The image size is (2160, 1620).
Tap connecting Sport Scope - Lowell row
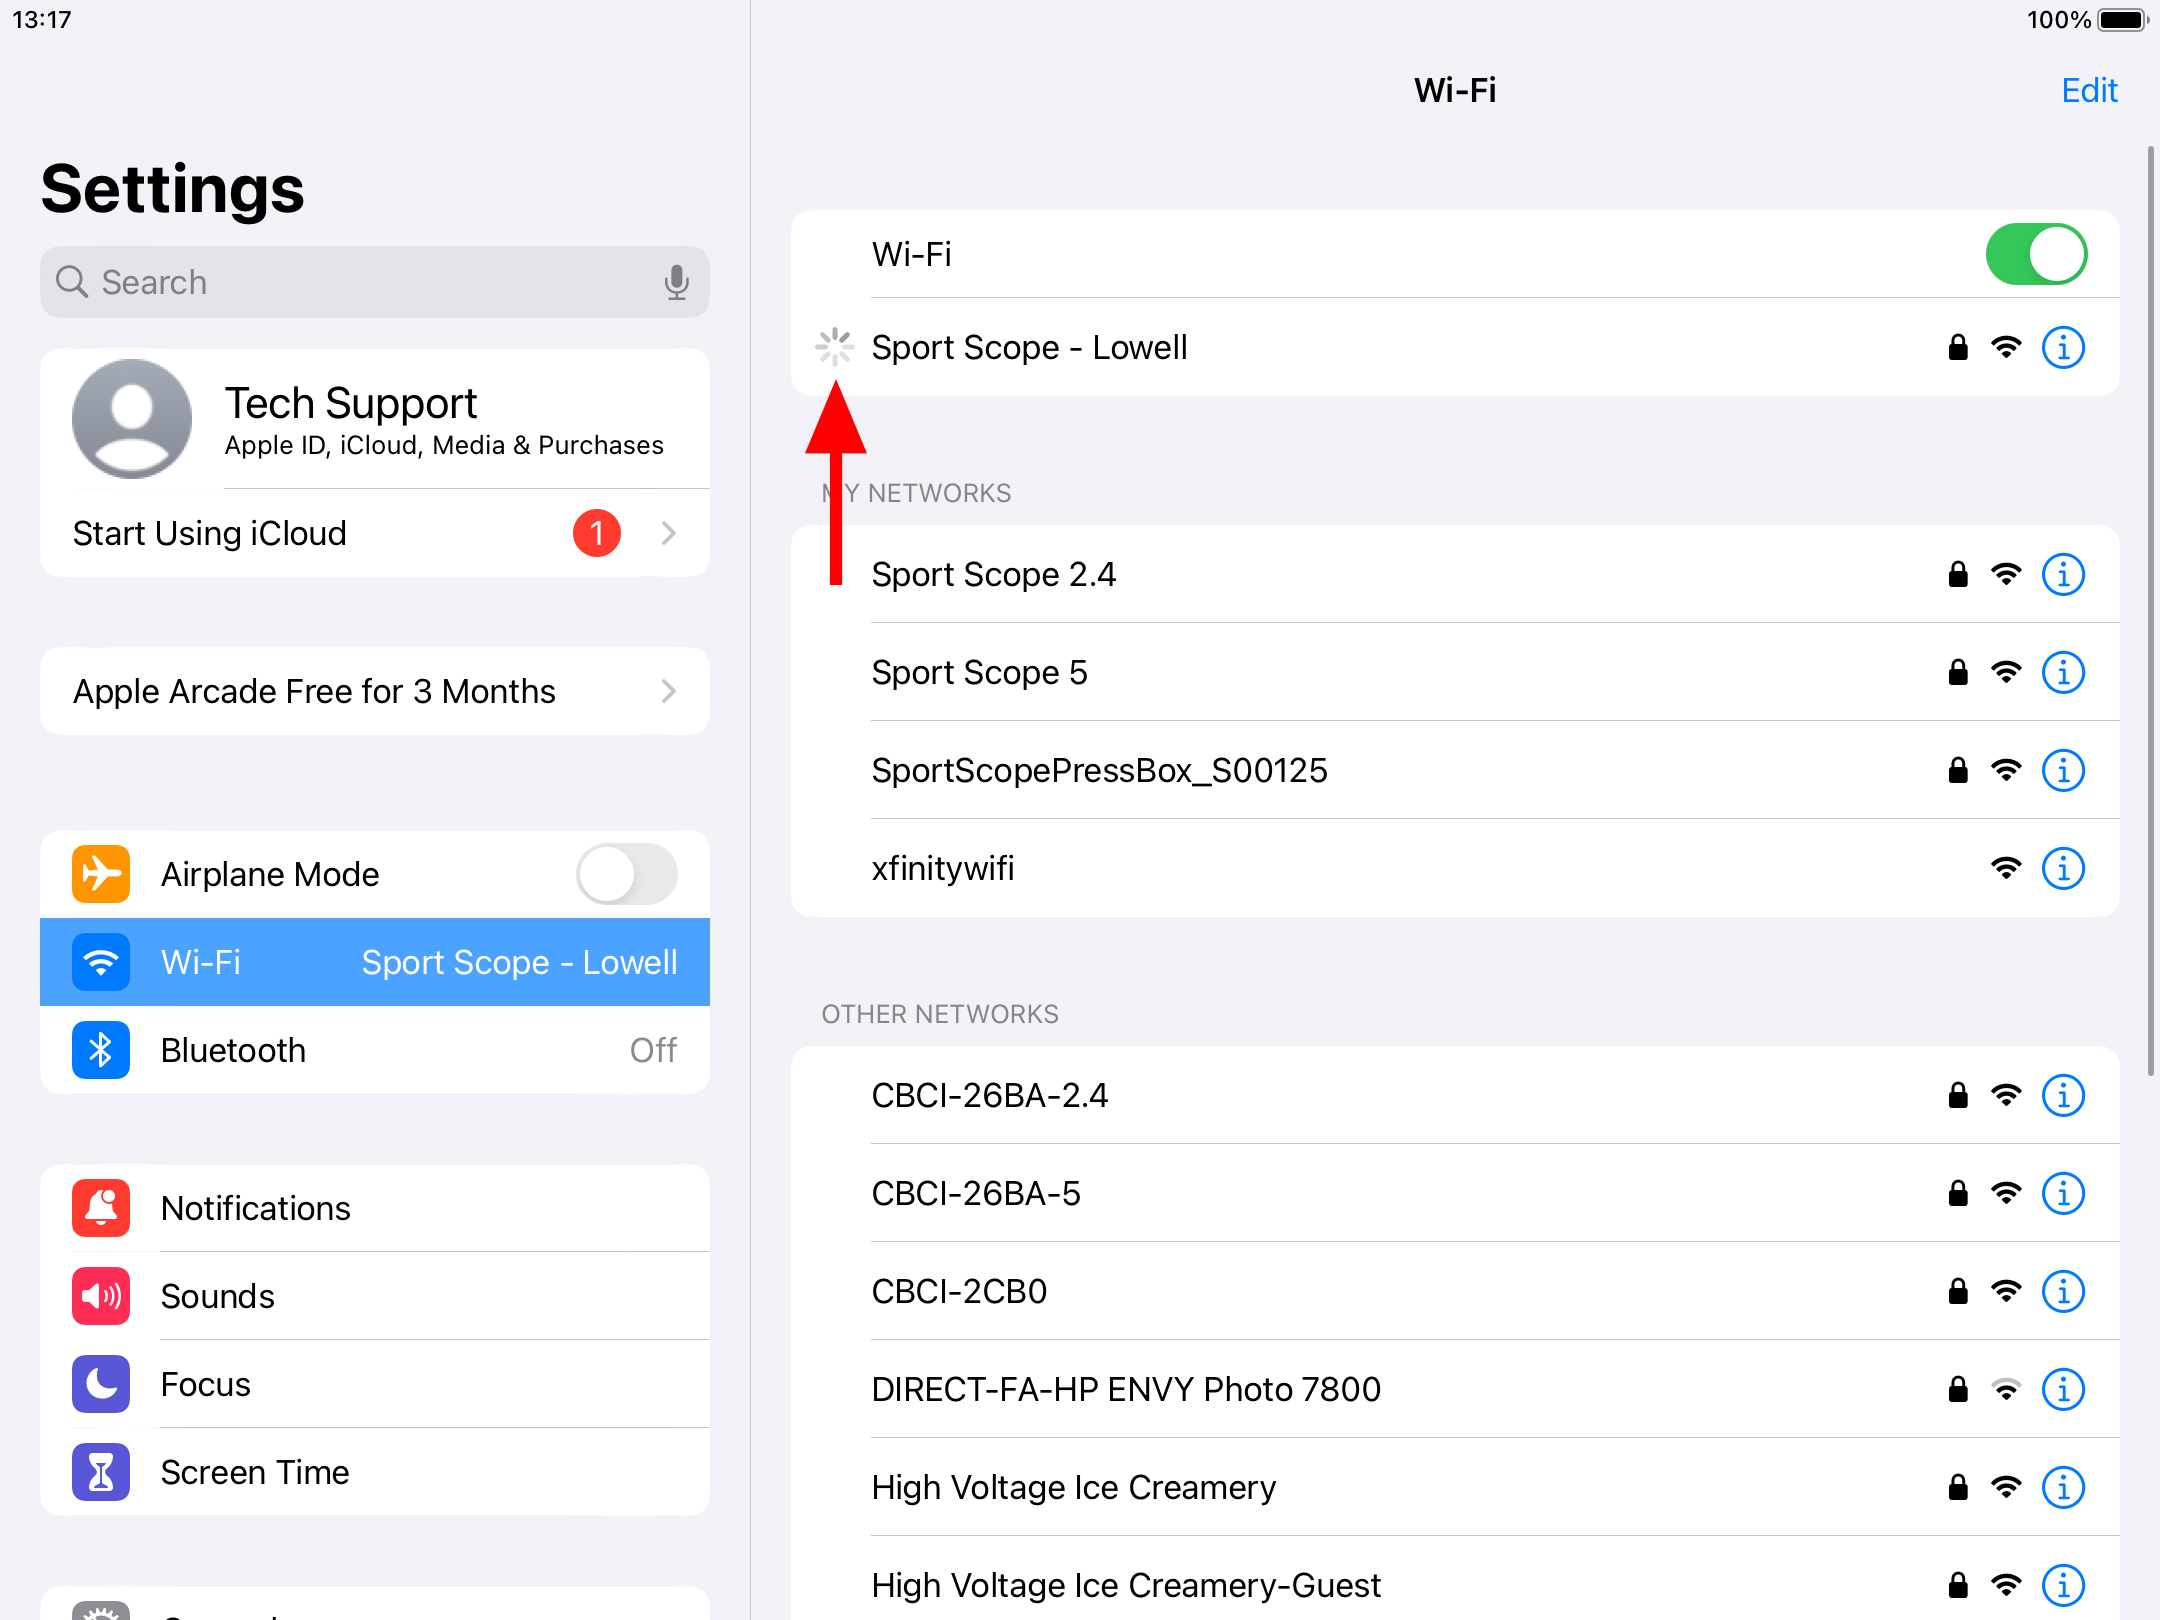point(1455,348)
